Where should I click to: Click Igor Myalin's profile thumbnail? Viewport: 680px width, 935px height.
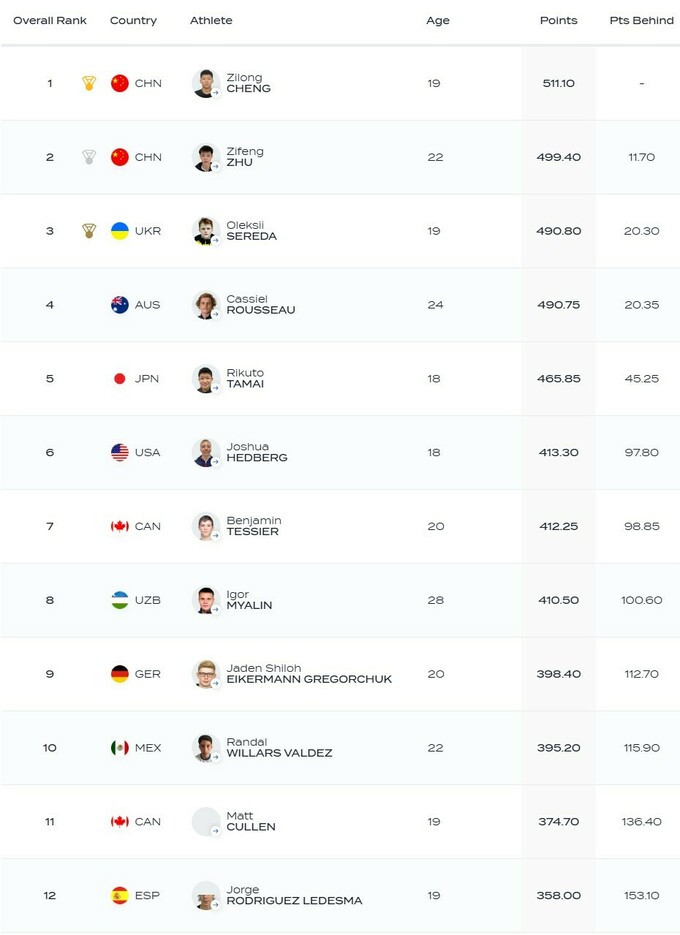pos(206,600)
